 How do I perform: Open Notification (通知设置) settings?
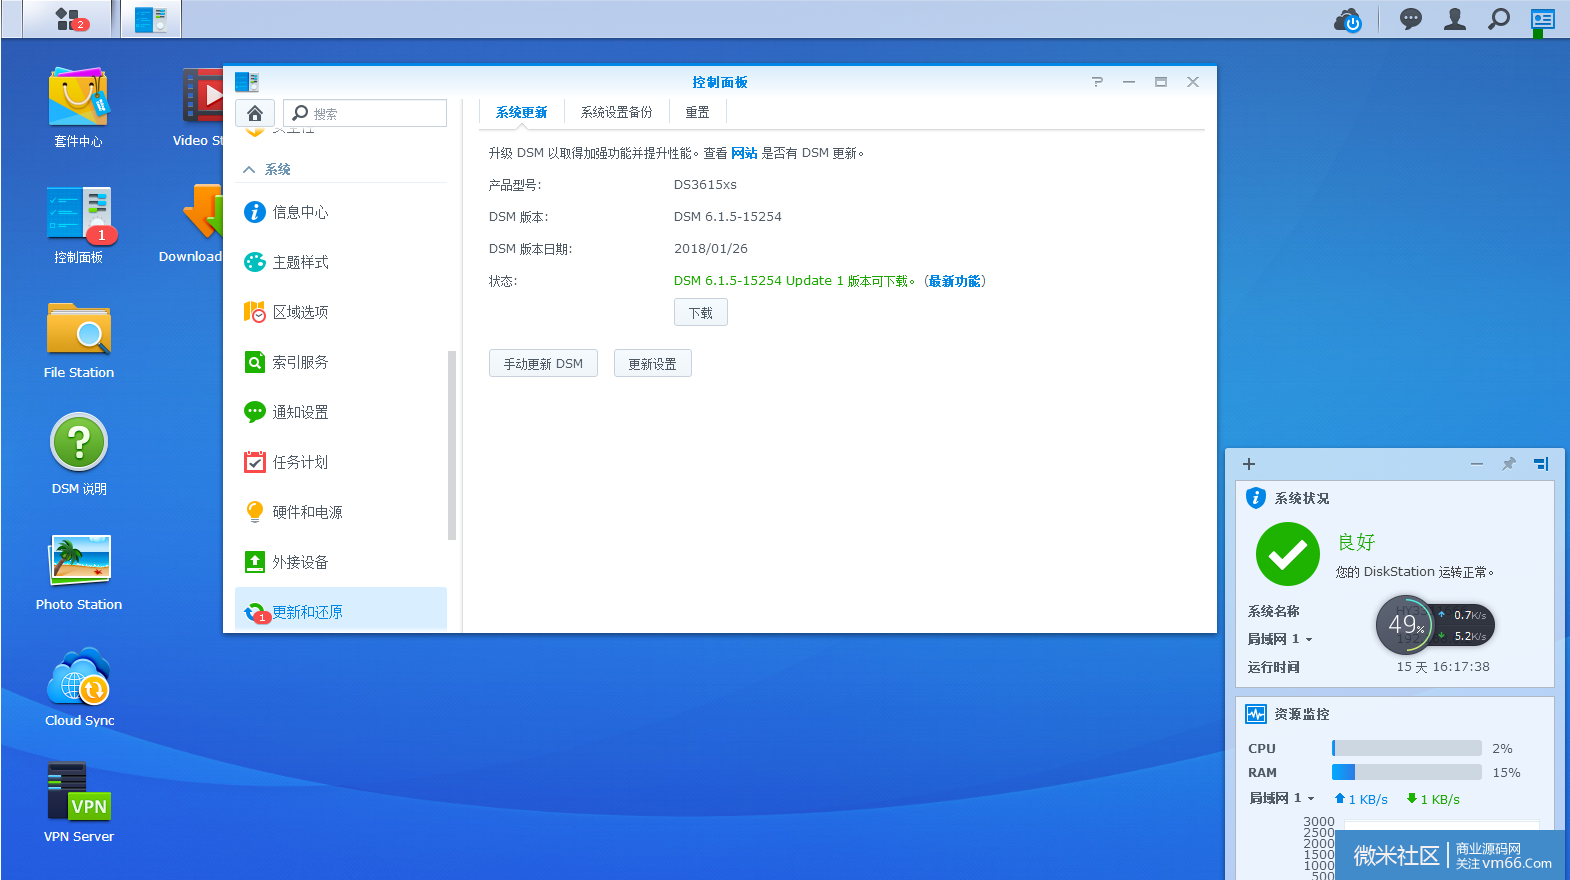[341, 412]
